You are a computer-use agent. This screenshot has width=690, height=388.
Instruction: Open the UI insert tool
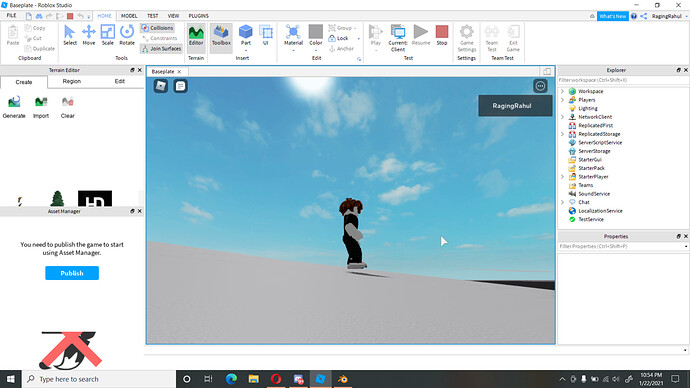tap(265, 35)
